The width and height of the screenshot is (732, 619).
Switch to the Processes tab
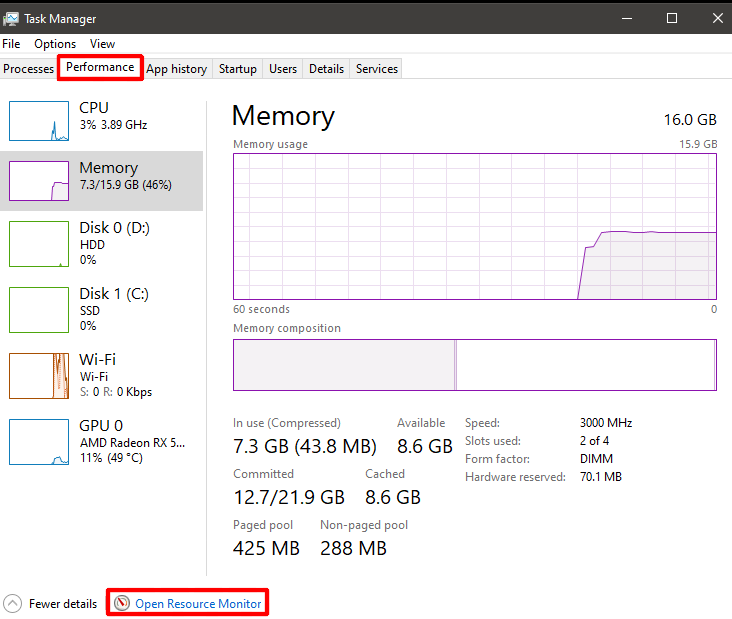click(28, 69)
